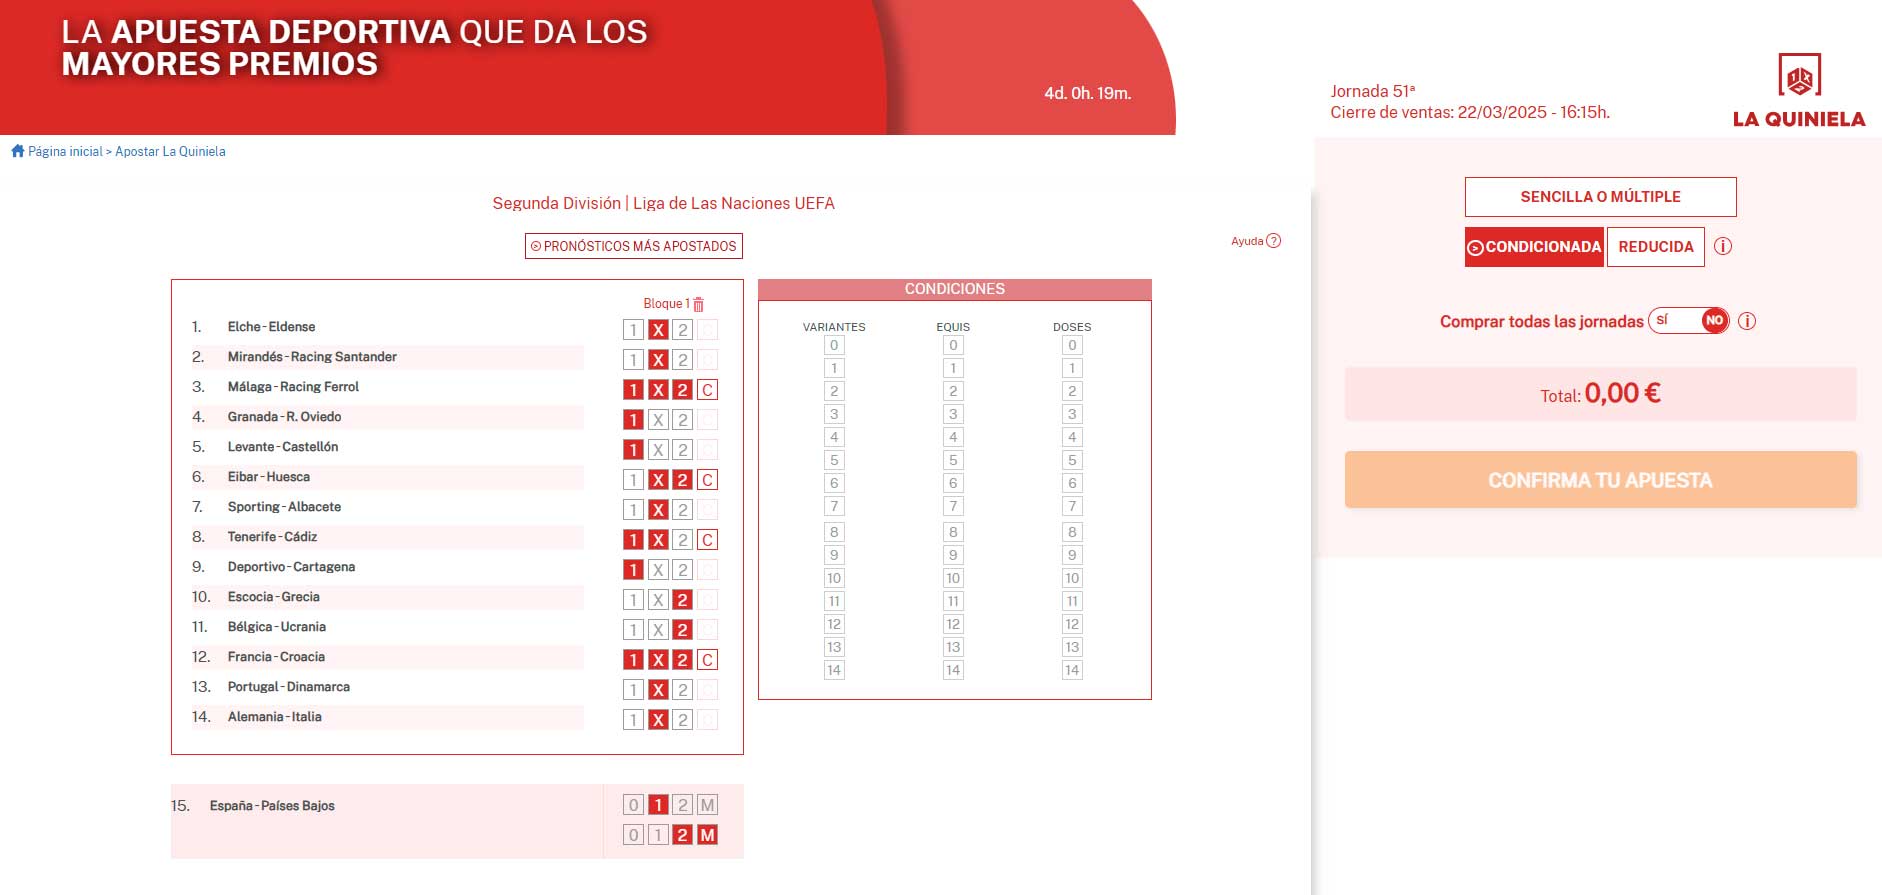Select Equis condition value 9
The width and height of the screenshot is (1882, 895).
953,555
